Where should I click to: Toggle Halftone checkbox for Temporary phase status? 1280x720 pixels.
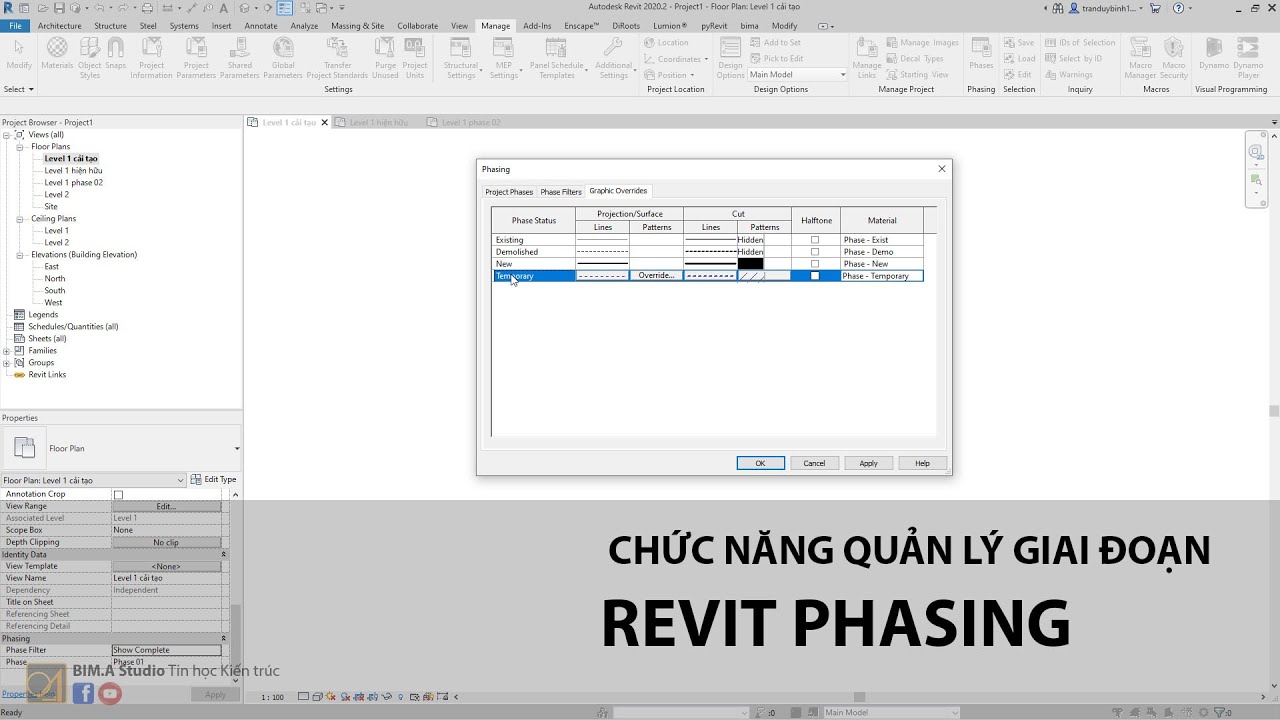click(815, 276)
